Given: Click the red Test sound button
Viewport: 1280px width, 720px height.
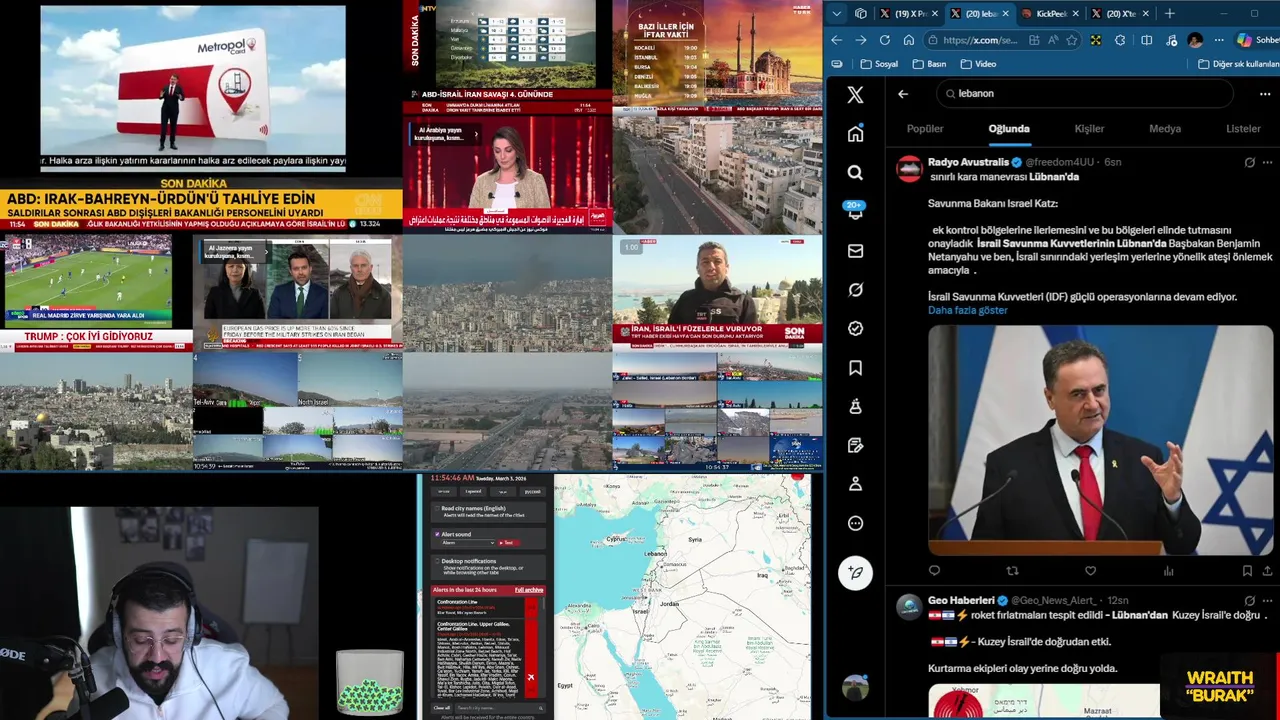Looking at the screenshot, I should [508, 543].
